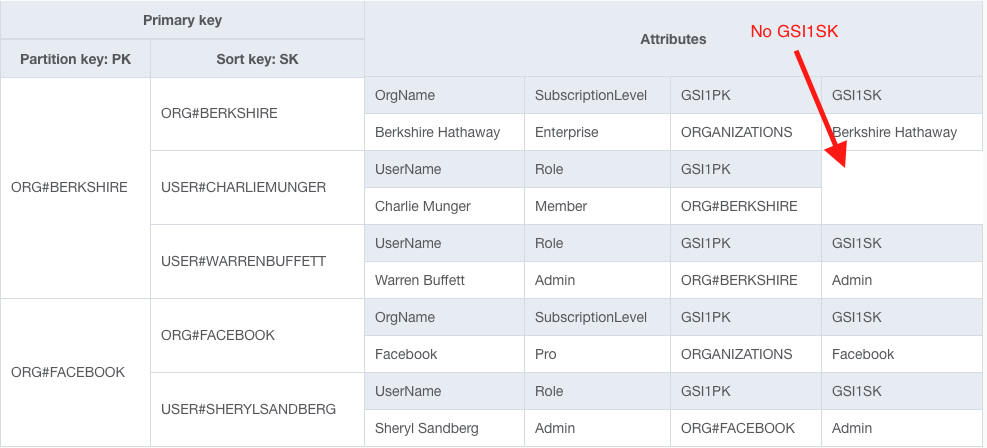Select the ORG#BERKSHIRE partition key cell
The height and width of the screenshot is (448, 987).
[69, 187]
